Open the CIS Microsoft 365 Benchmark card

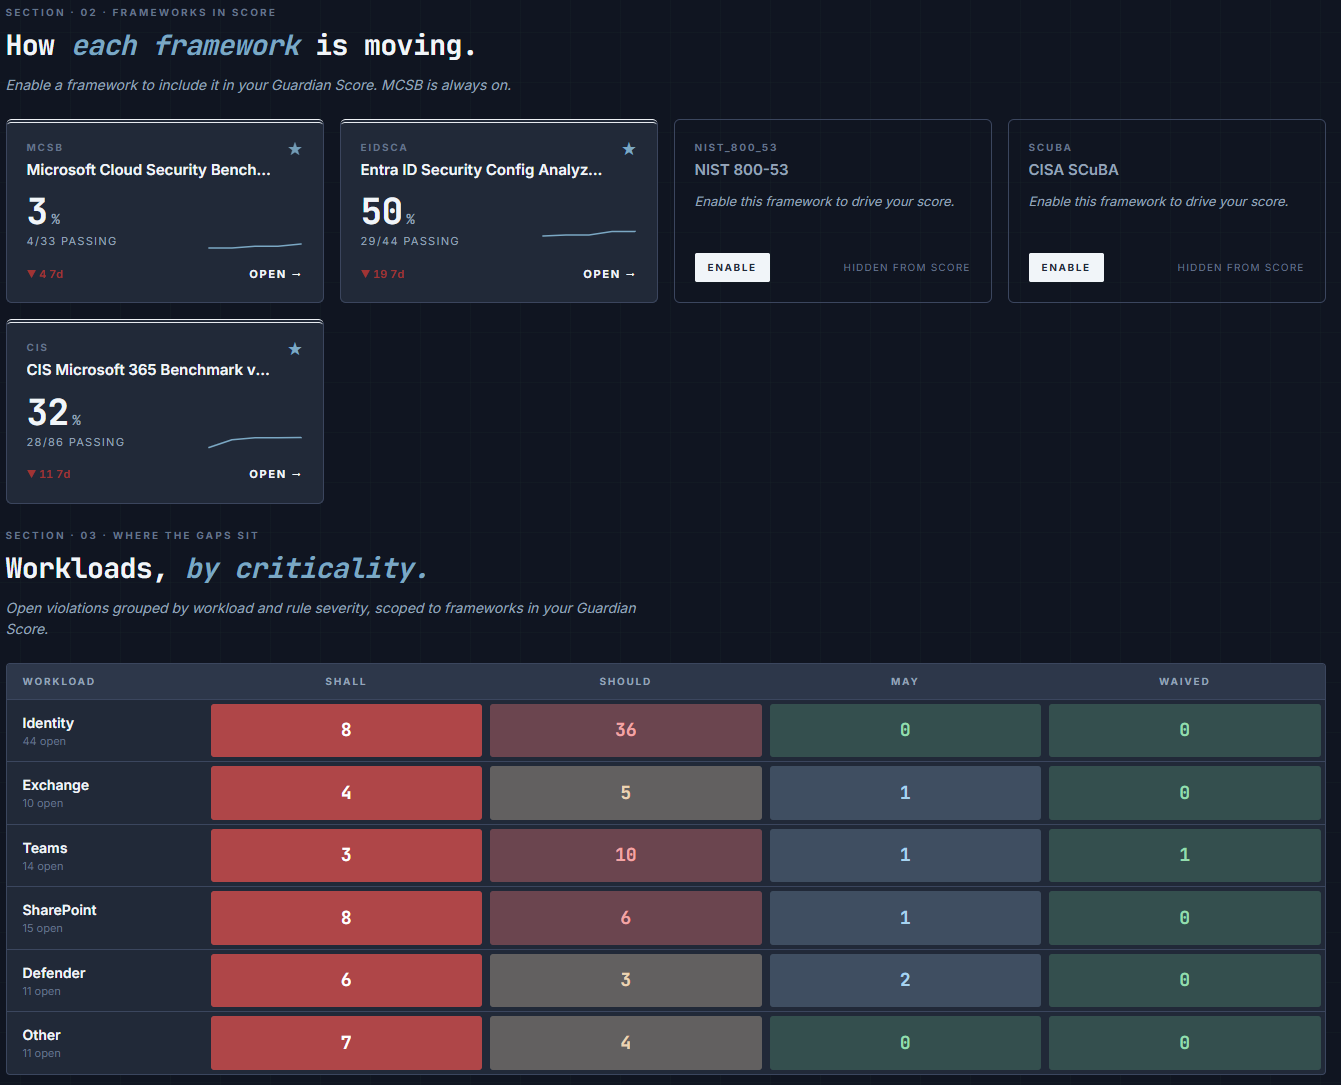[275, 474]
